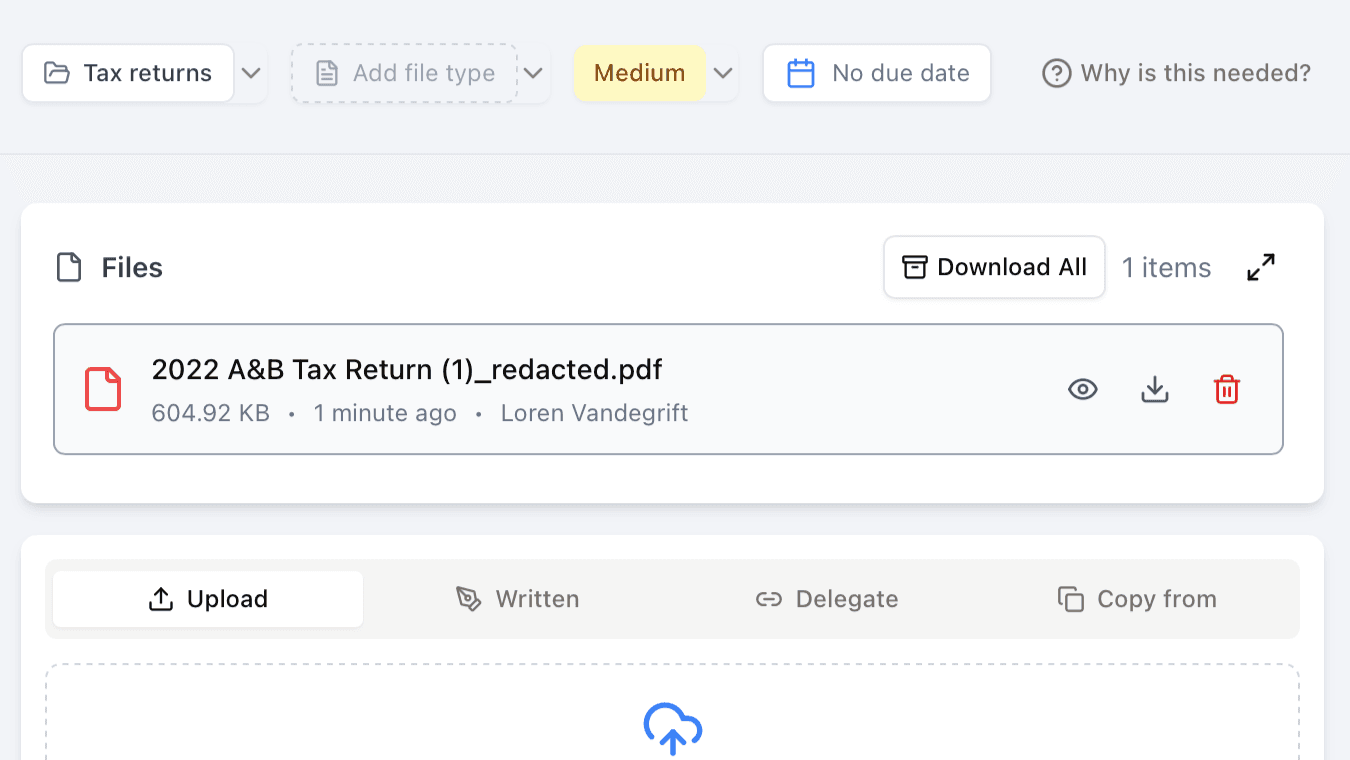The width and height of the screenshot is (1350, 760).
Task: Click the Files panel document icon
Action: click(67, 267)
